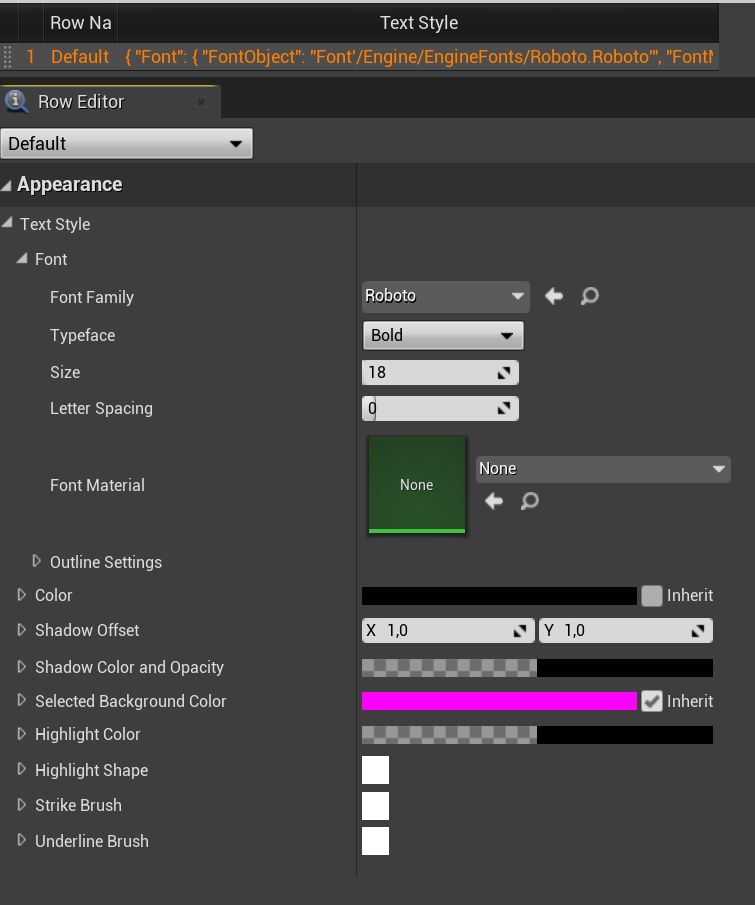Screen dimensions: 755x905
Task: Open magenta Selected Background Color swatch
Action: click(499, 701)
